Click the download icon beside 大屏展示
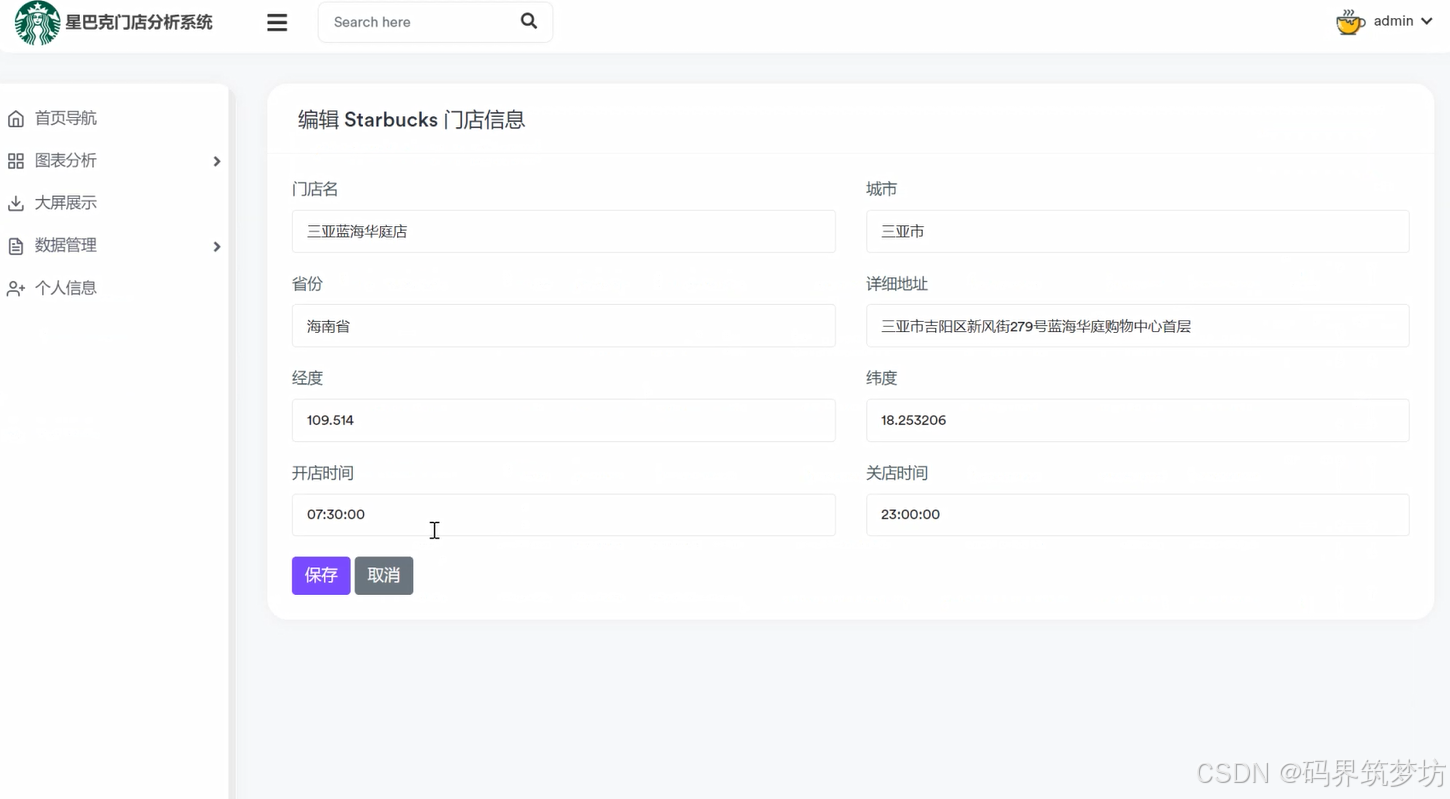This screenshot has height=799, width=1450. pyautogui.click(x=16, y=203)
